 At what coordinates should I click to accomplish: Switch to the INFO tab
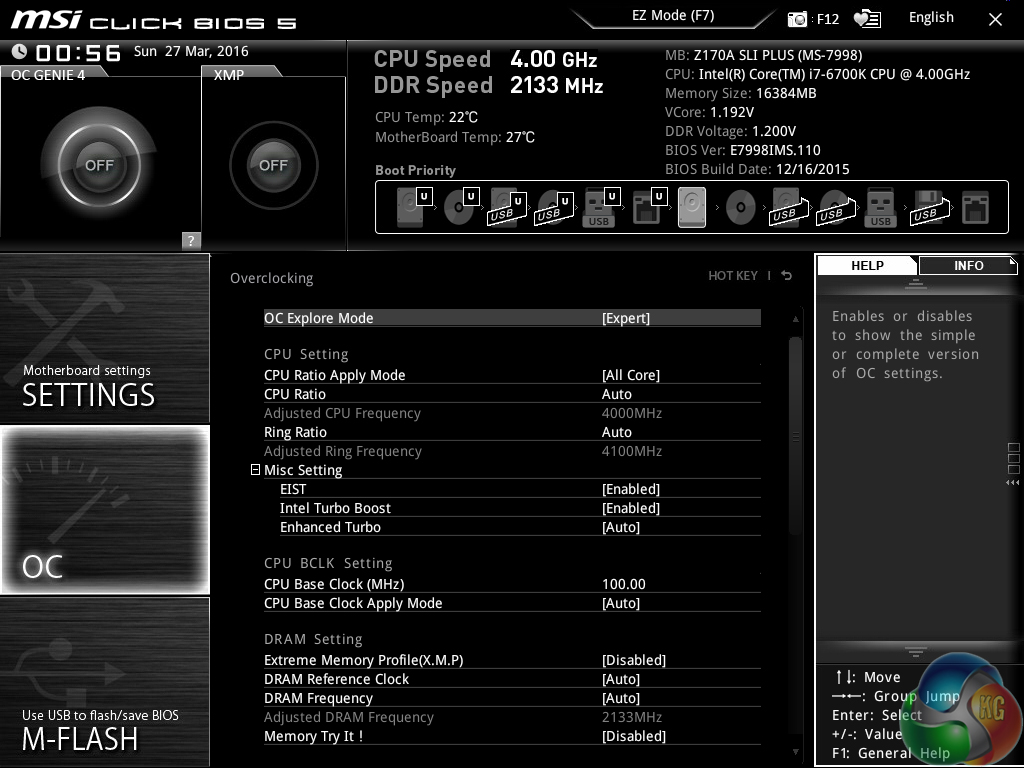967,265
